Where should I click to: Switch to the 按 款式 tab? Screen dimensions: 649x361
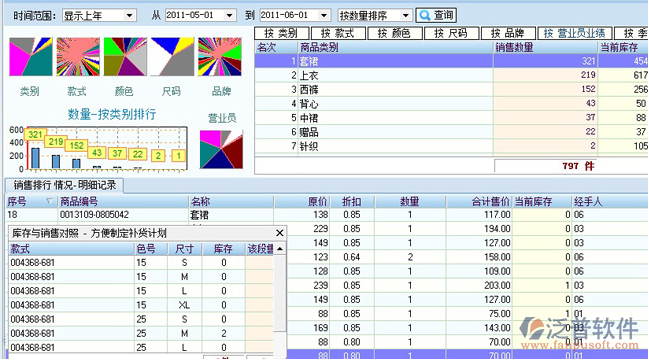click(x=338, y=33)
